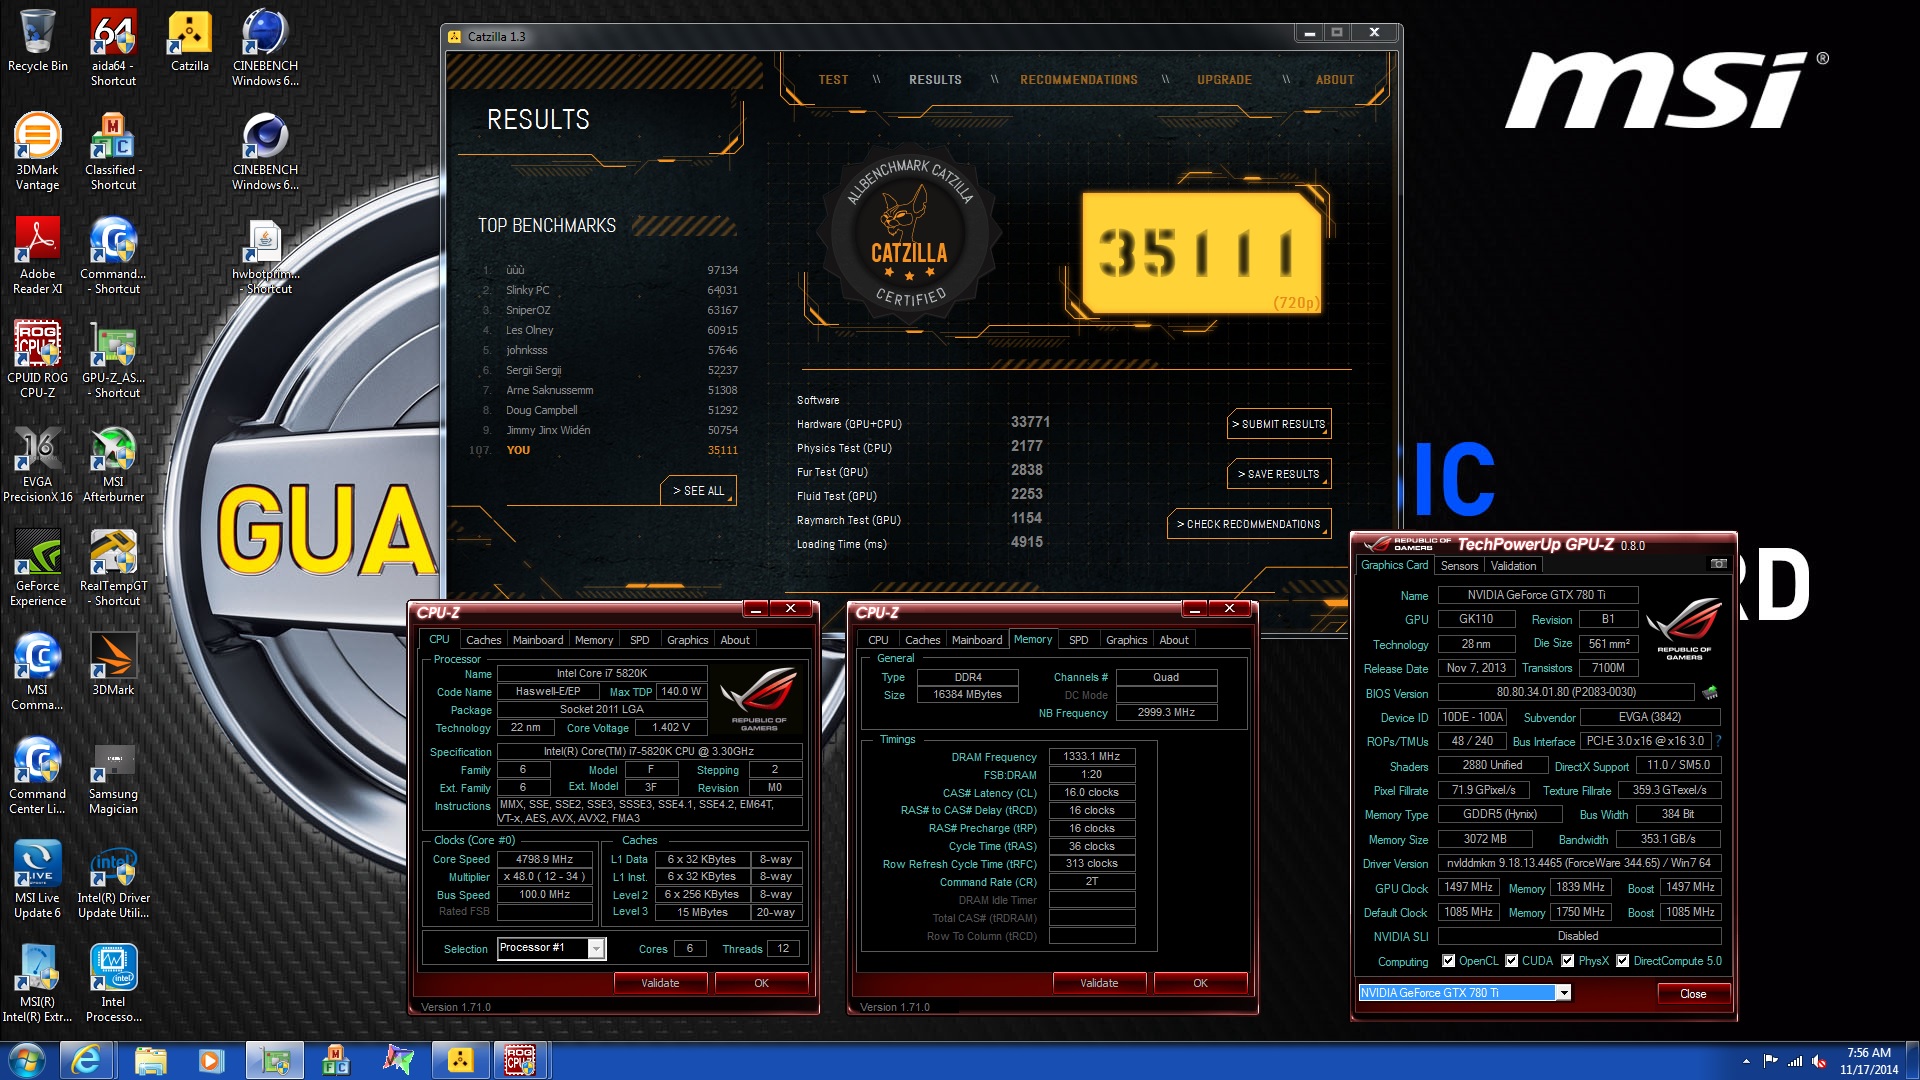Click the Core Speed 4798.9 MHz field
Image resolution: width=1920 pixels, height=1080 pixels.
coord(545,859)
